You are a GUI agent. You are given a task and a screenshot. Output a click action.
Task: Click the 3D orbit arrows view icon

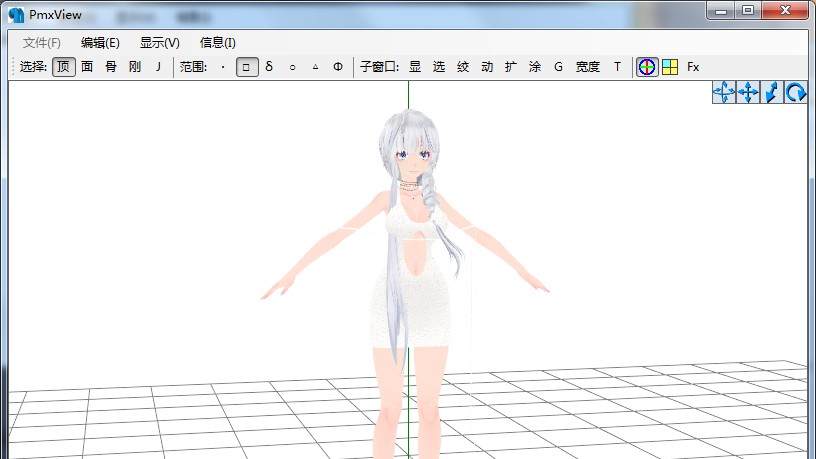[x=723, y=93]
